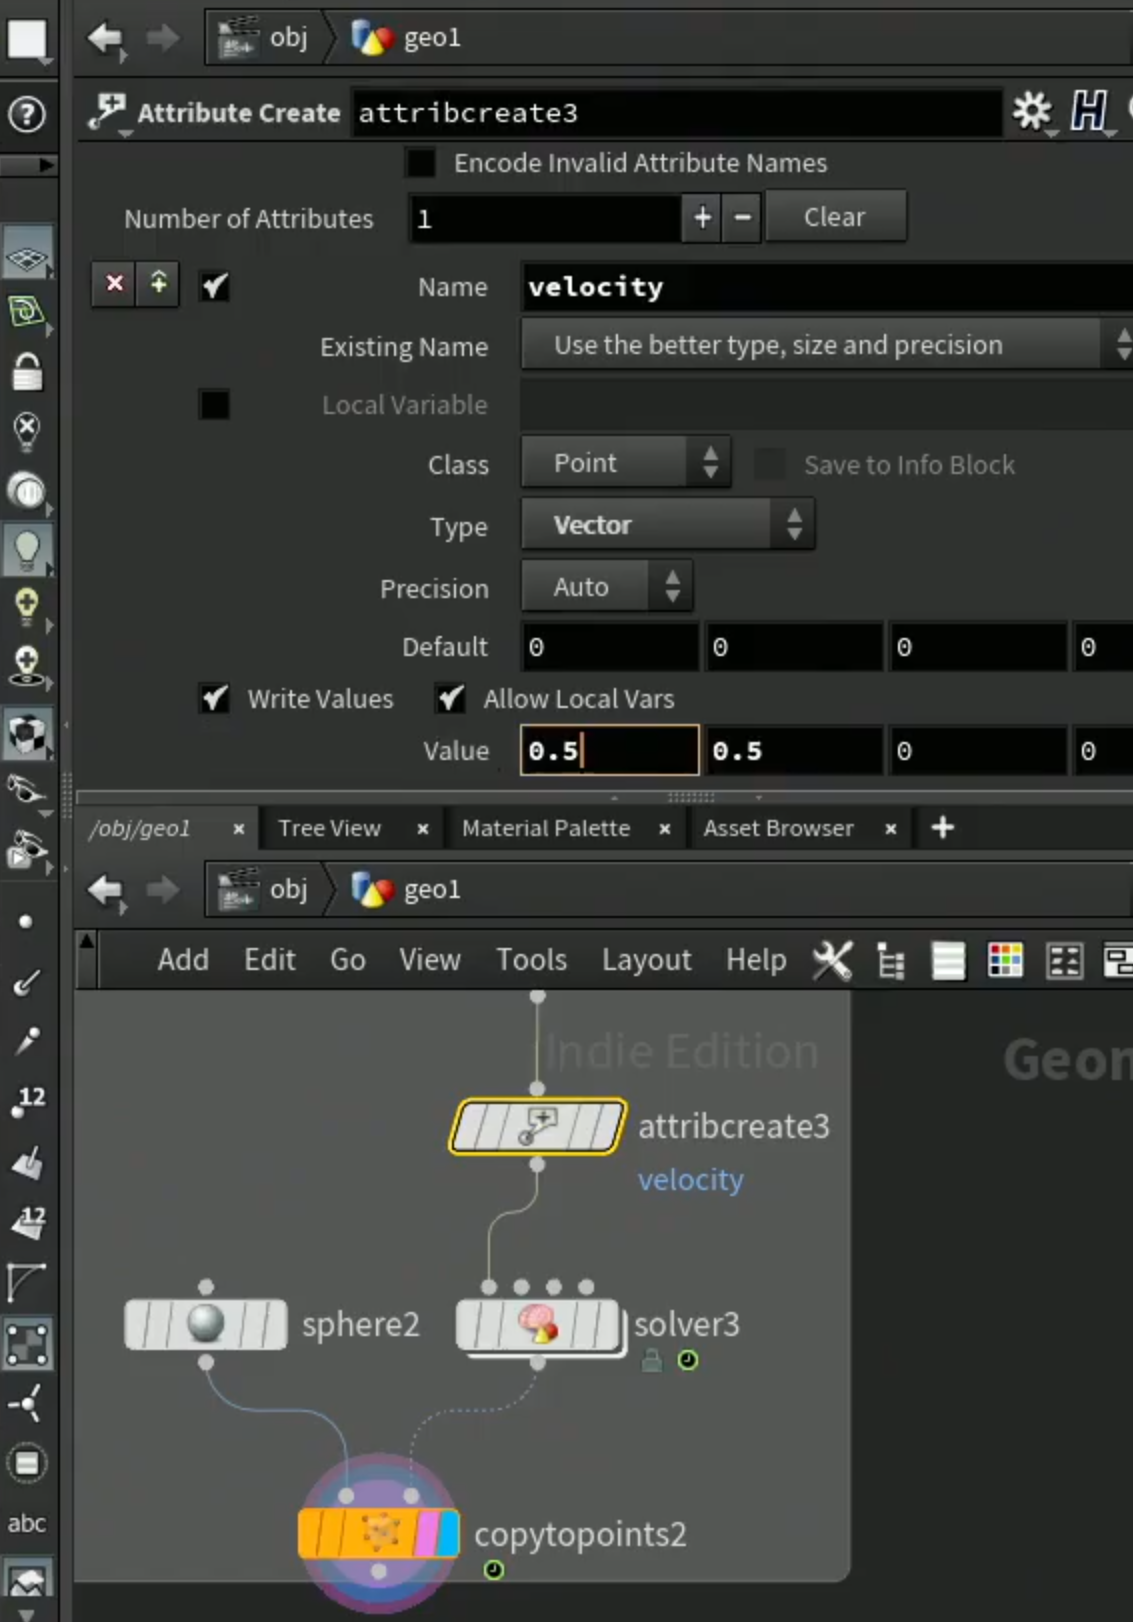
Task: Open the Class dropdown set to Point
Action: pyautogui.click(x=626, y=463)
